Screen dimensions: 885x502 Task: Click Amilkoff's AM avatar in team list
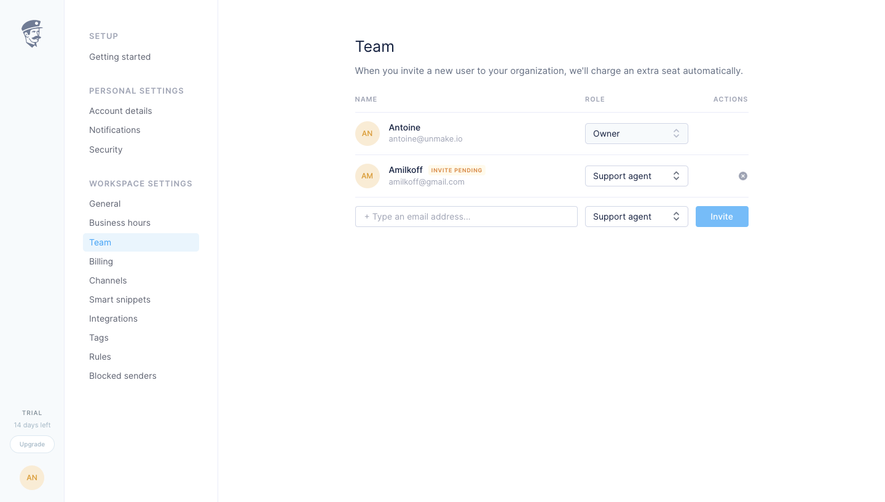tap(367, 176)
